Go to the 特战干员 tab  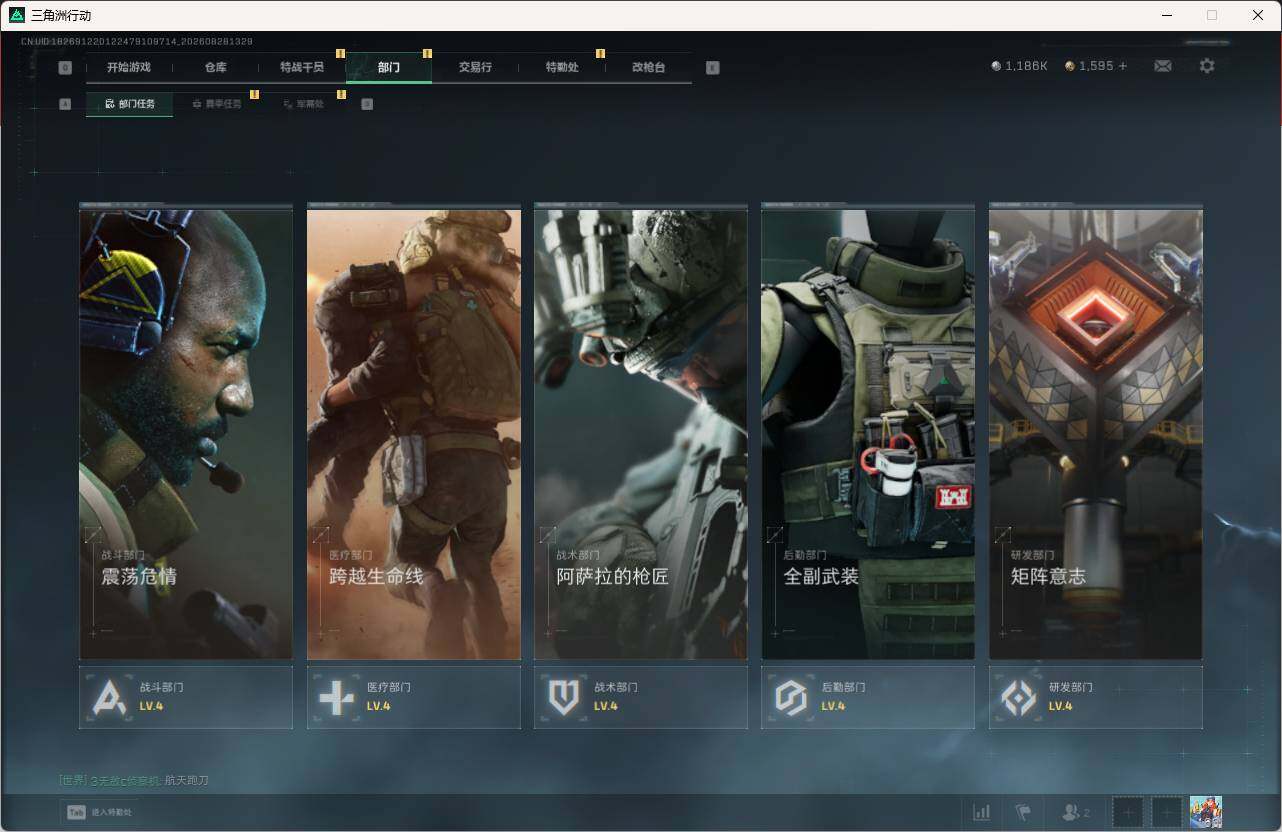(302, 68)
